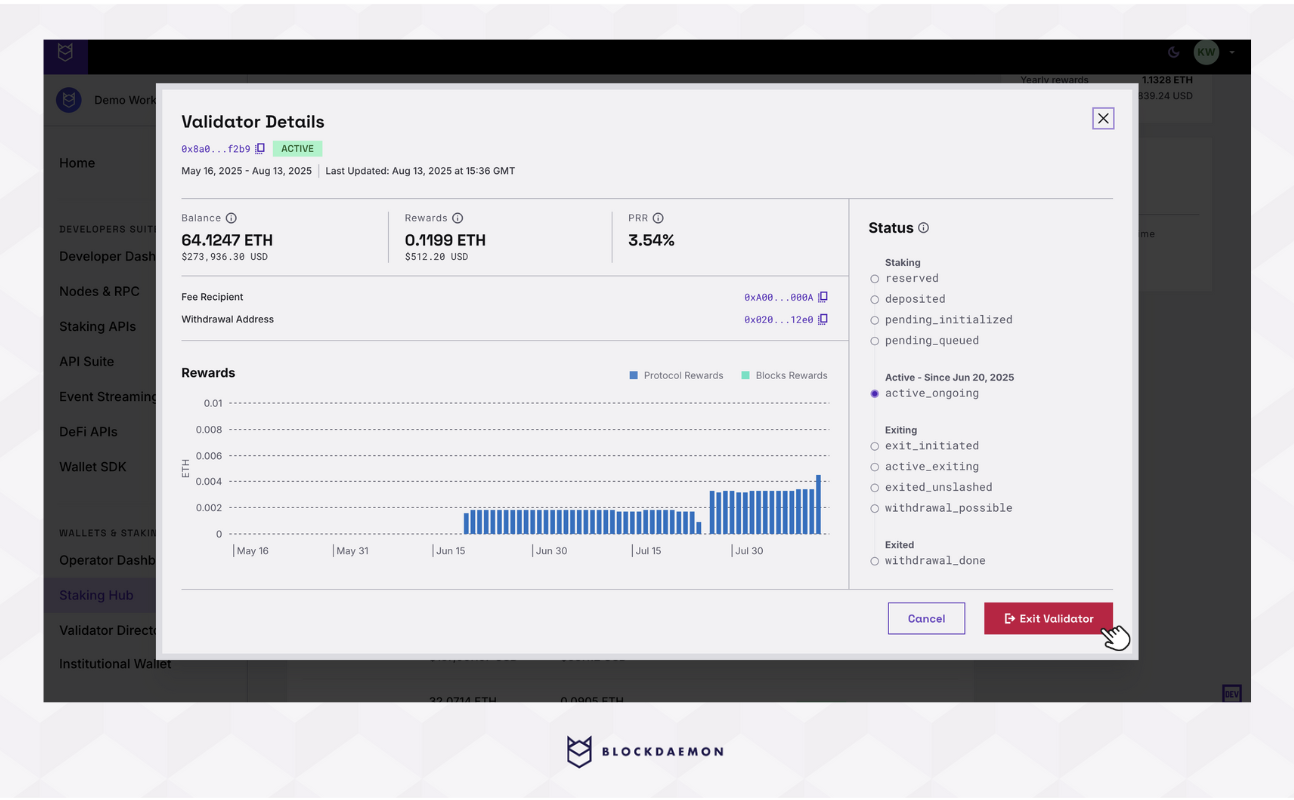Select the exited_unslashed status radio
This screenshot has width=1294, height=800.
(875, 488)
